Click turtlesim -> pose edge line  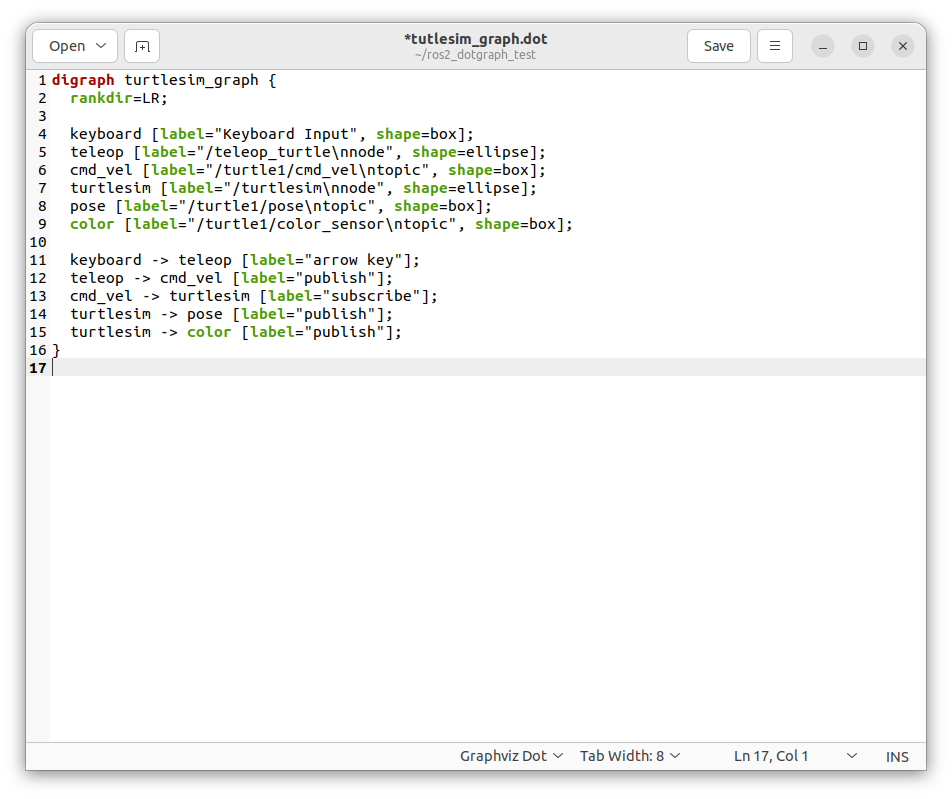point(231,314)
